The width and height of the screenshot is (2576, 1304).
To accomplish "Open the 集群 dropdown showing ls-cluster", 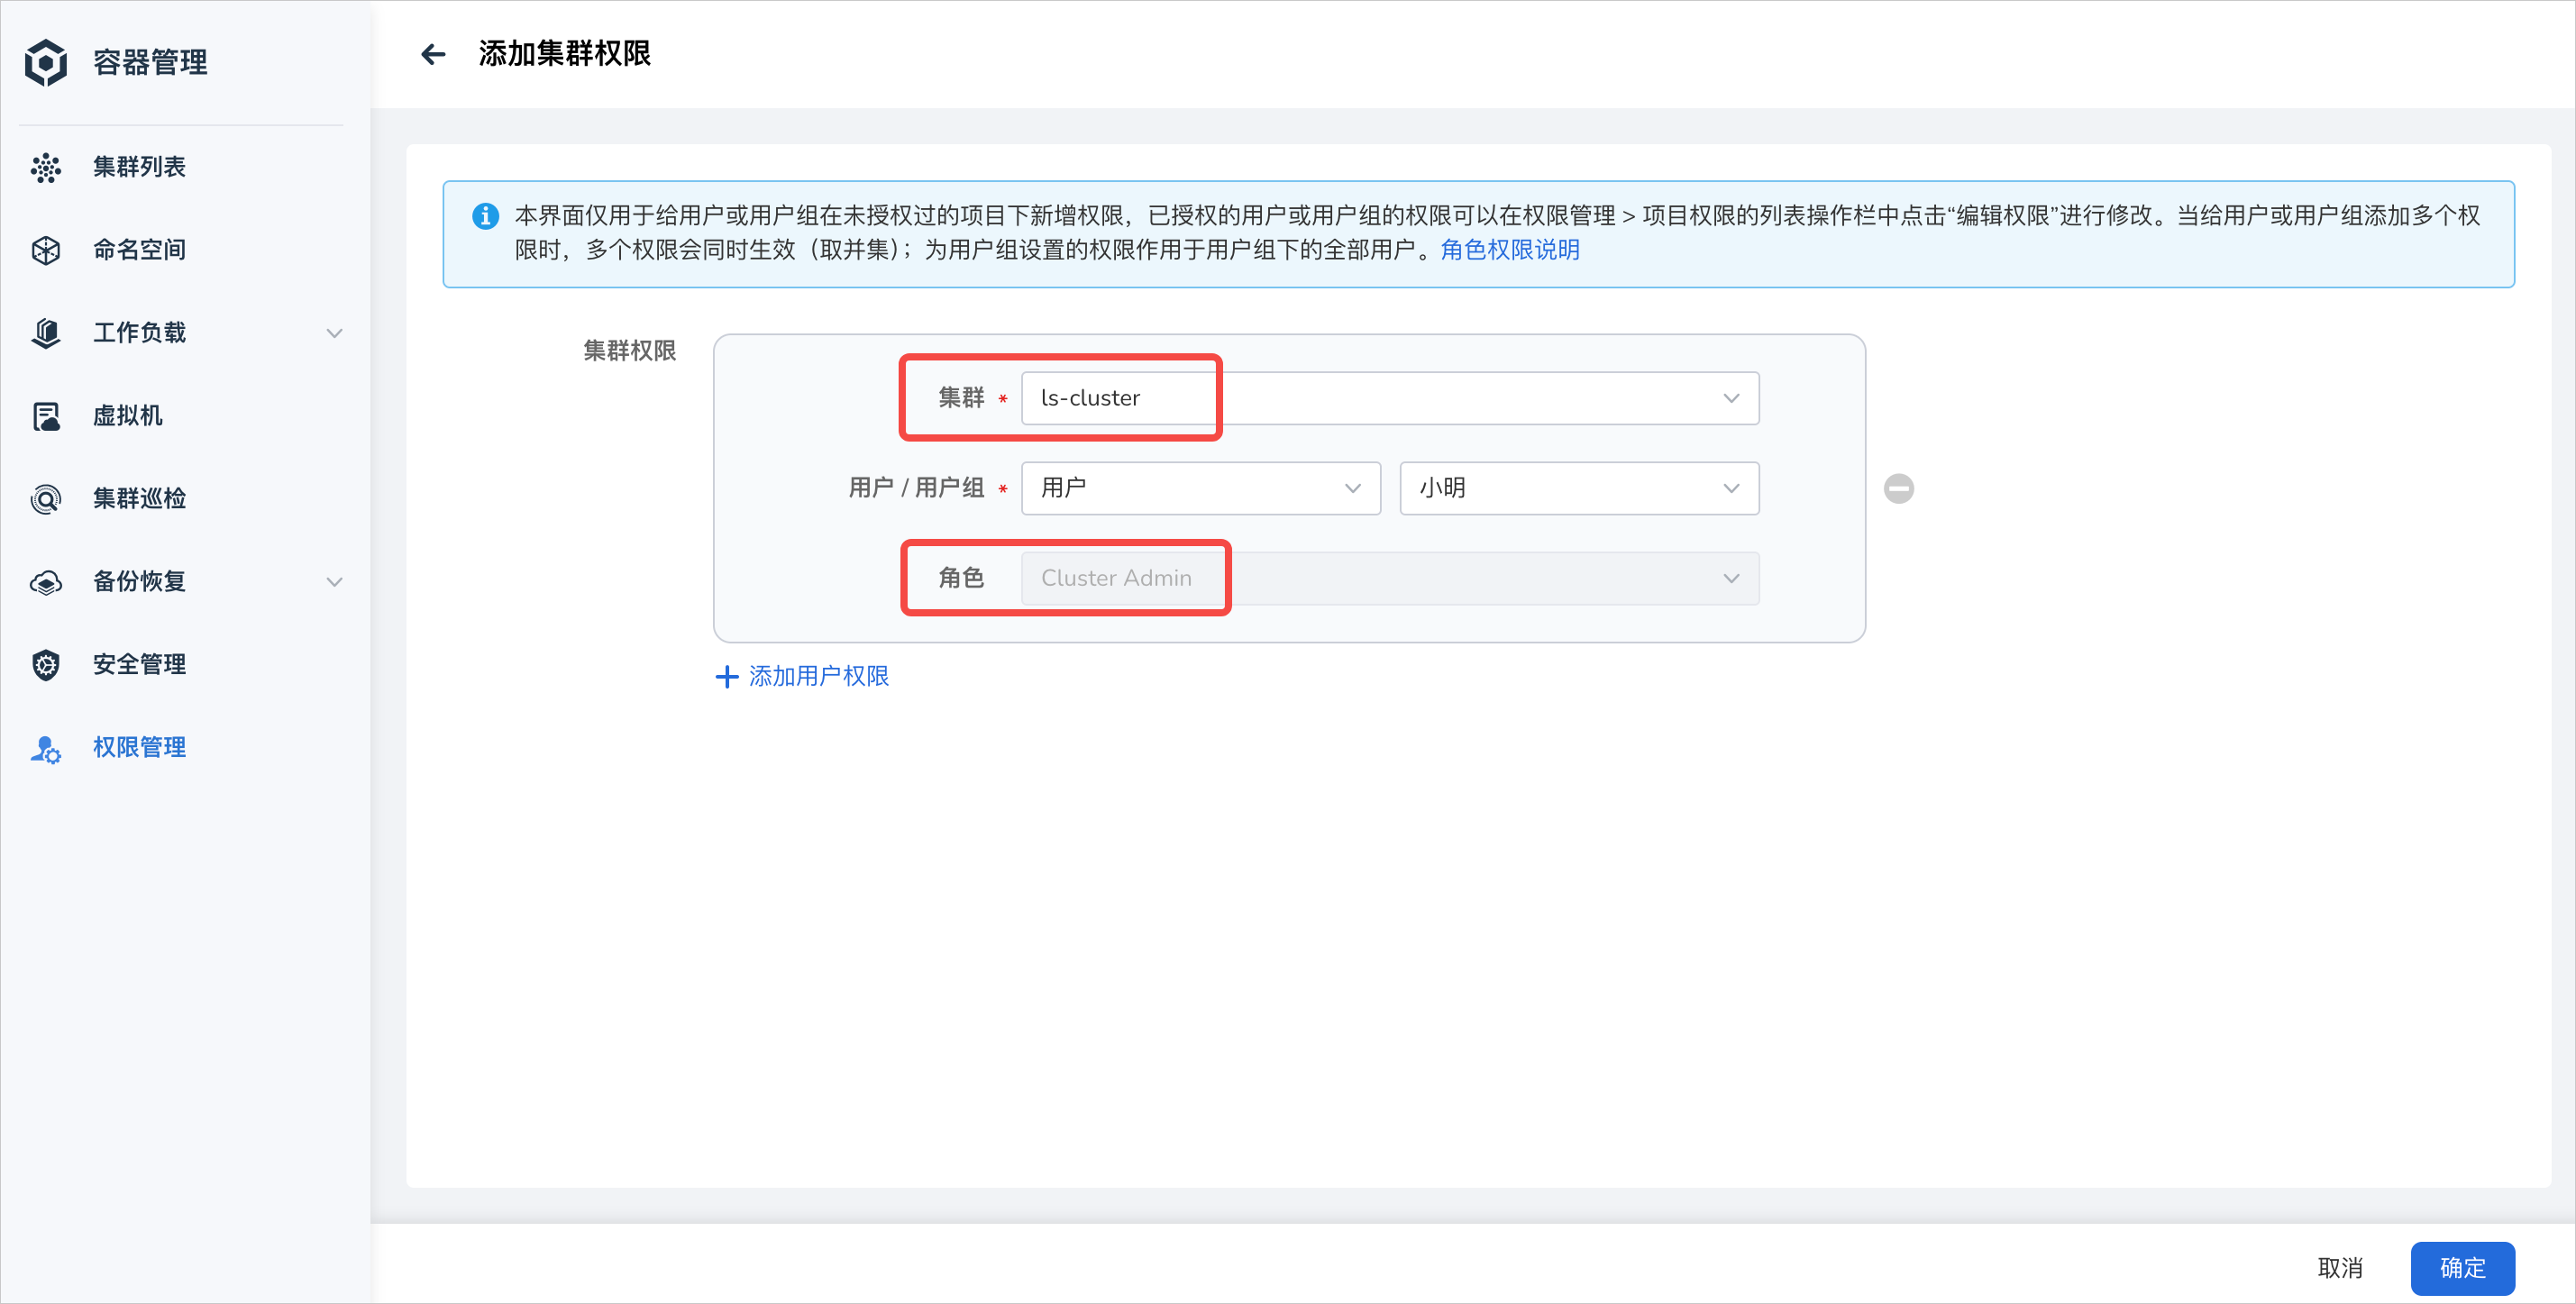I will (x=1389, y=398).
